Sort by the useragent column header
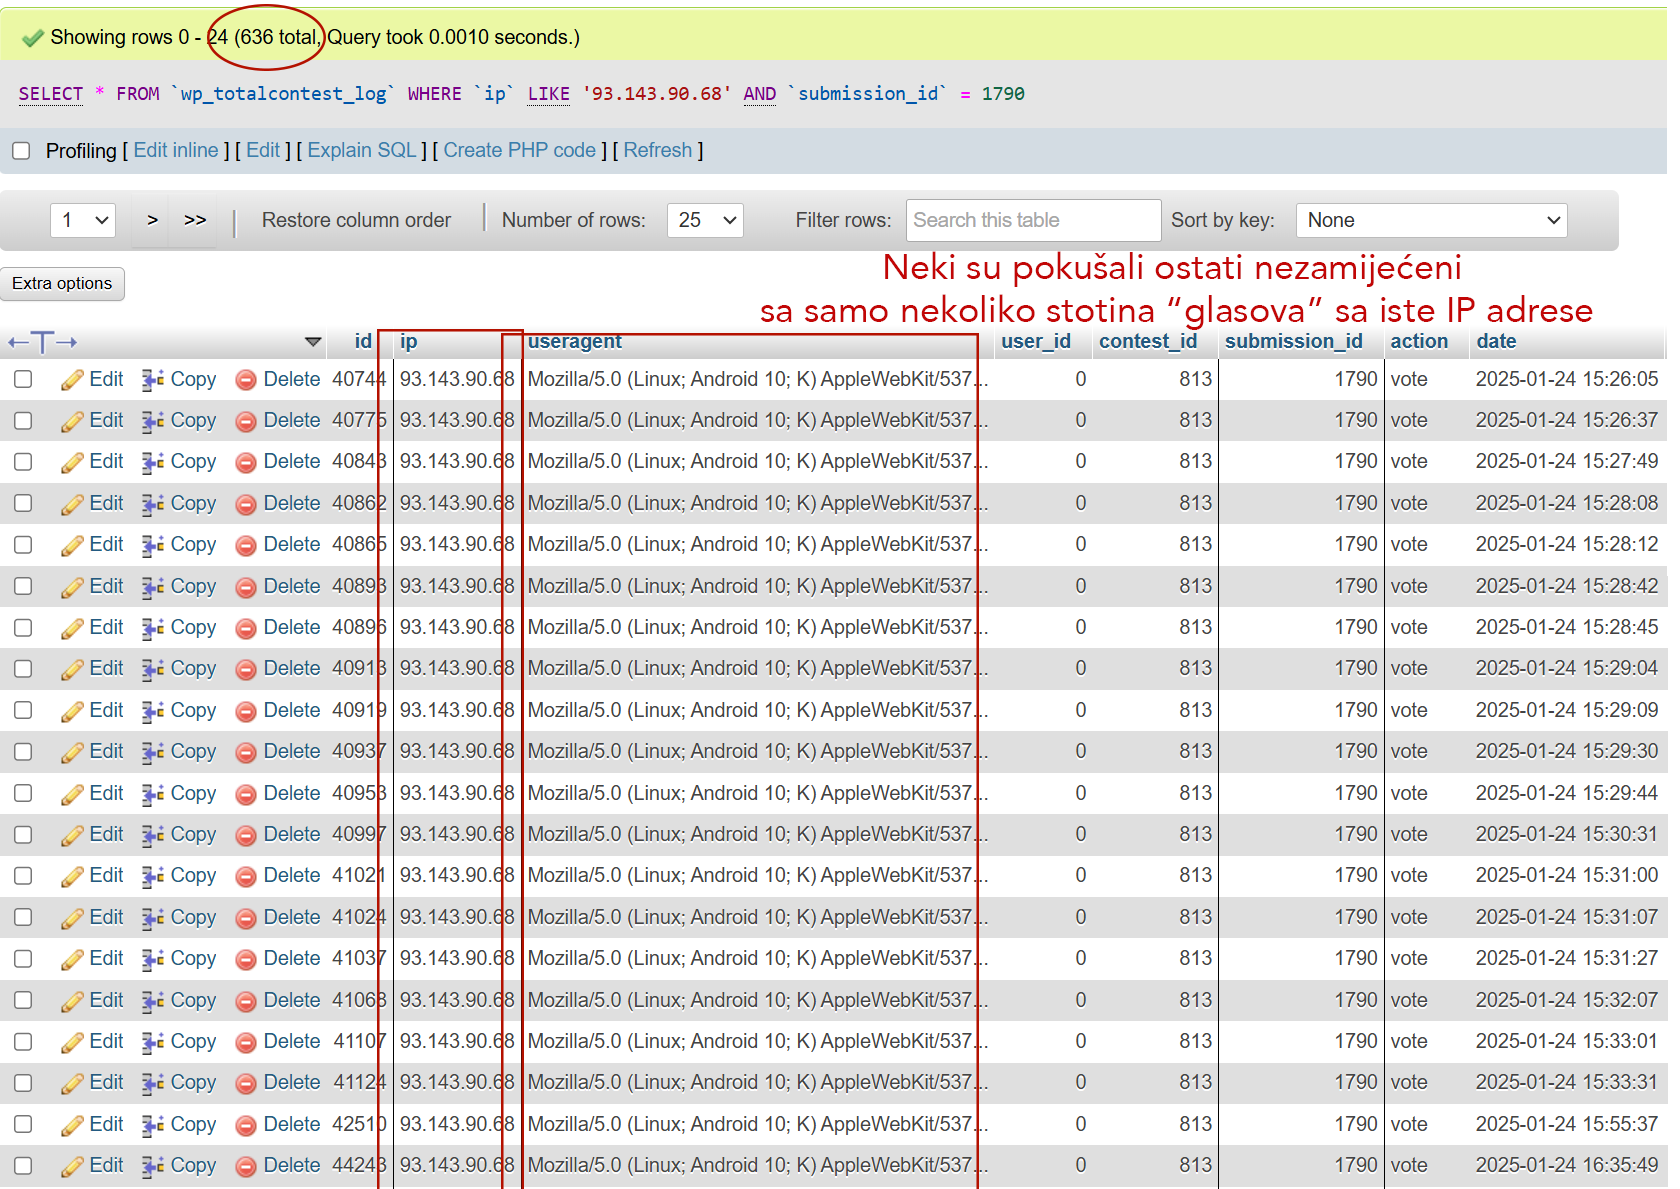The width and height of the screenshot is (1680, 1189). point(574,341)
